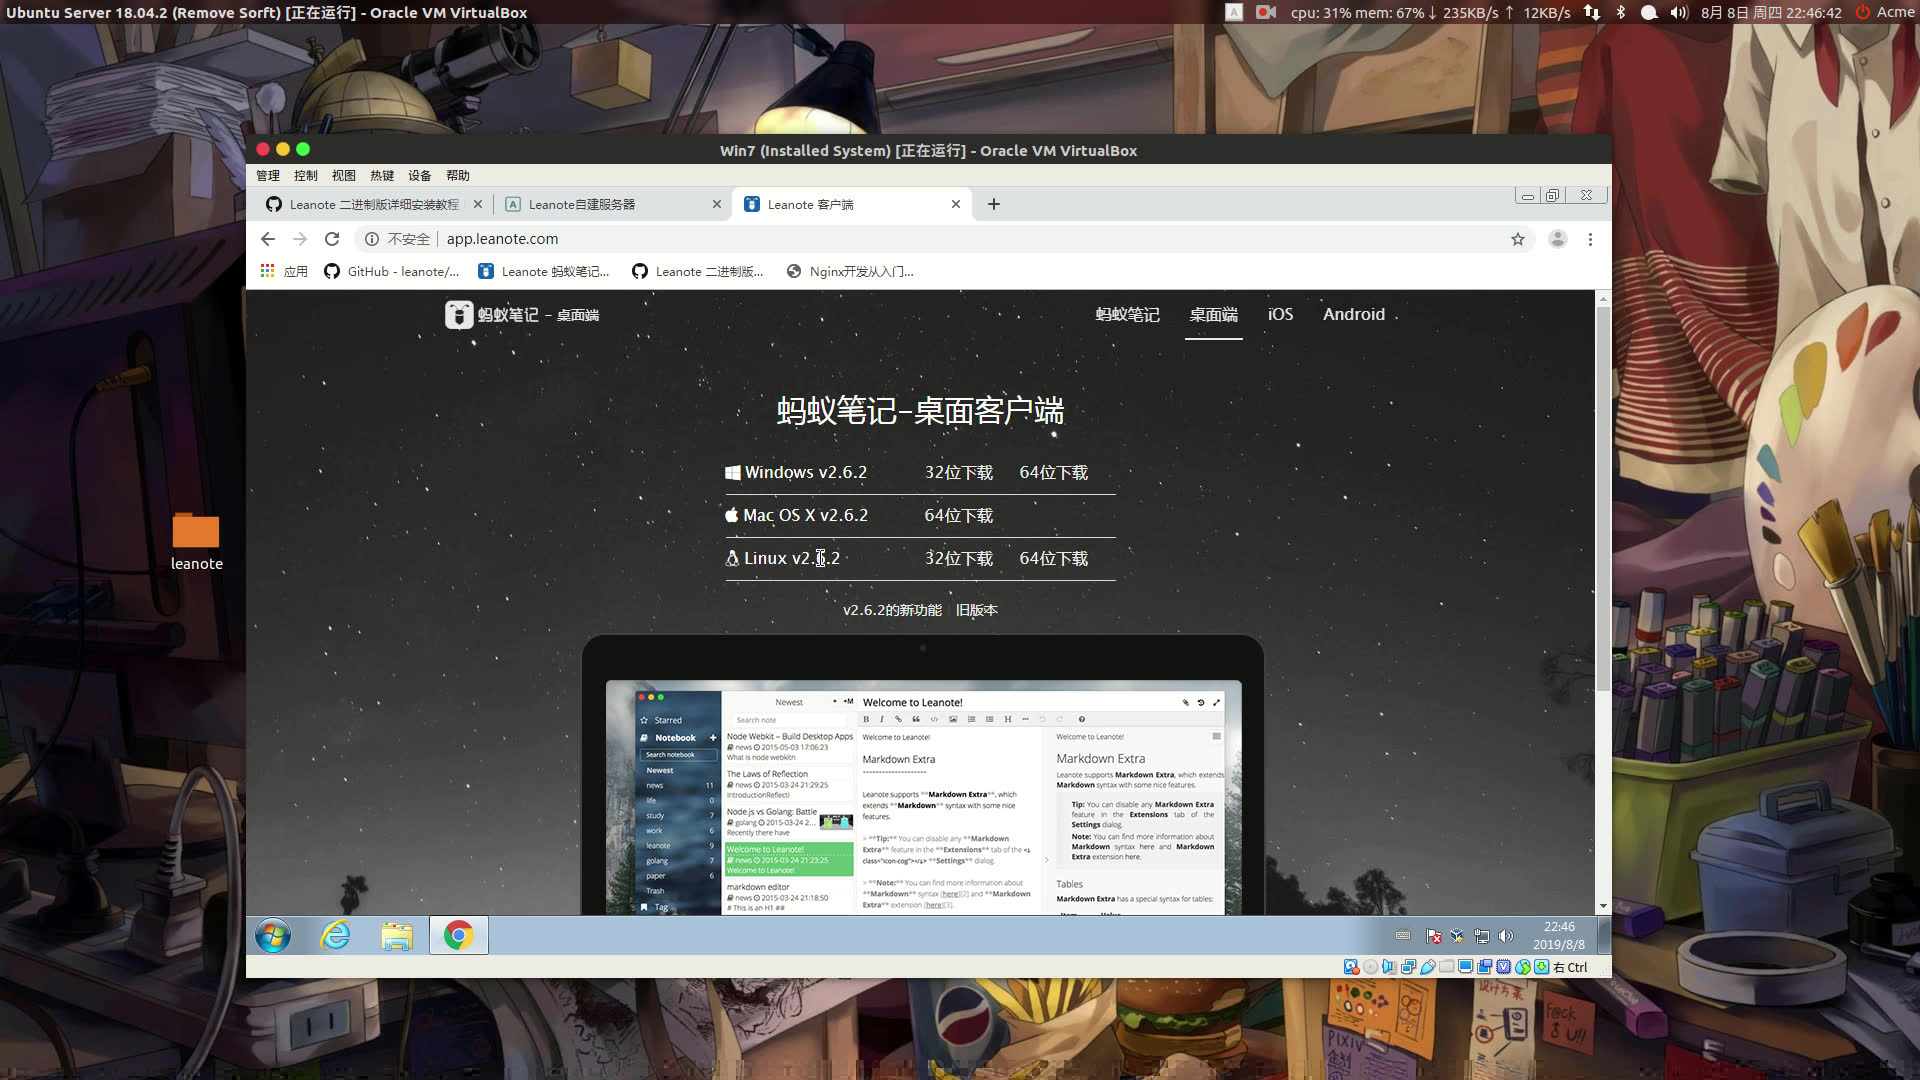Close the Leanote自建服务器 tab
This screenshot has width=1920, height=1080.
[717, 204]
